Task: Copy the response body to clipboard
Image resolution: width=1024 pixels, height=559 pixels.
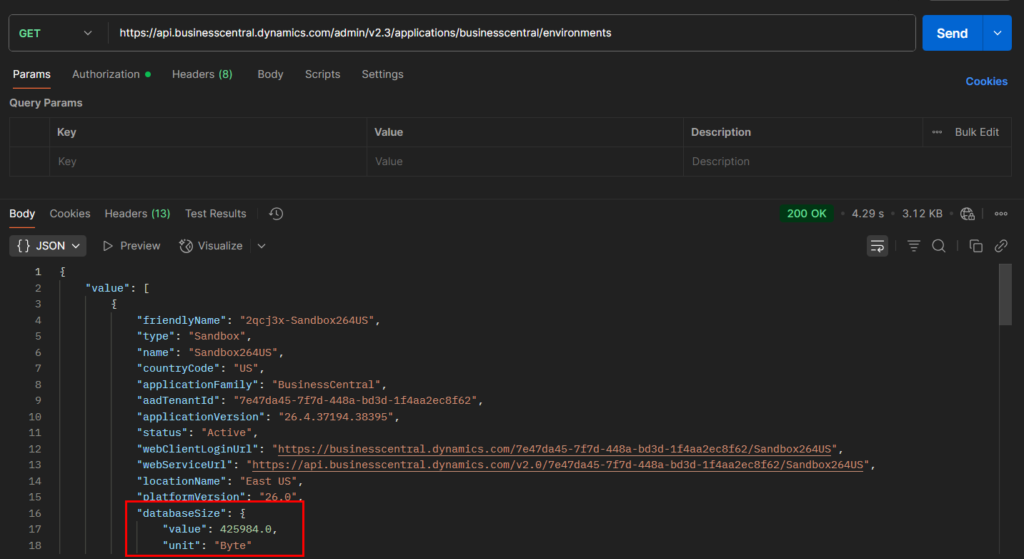Action: (976, 246)
